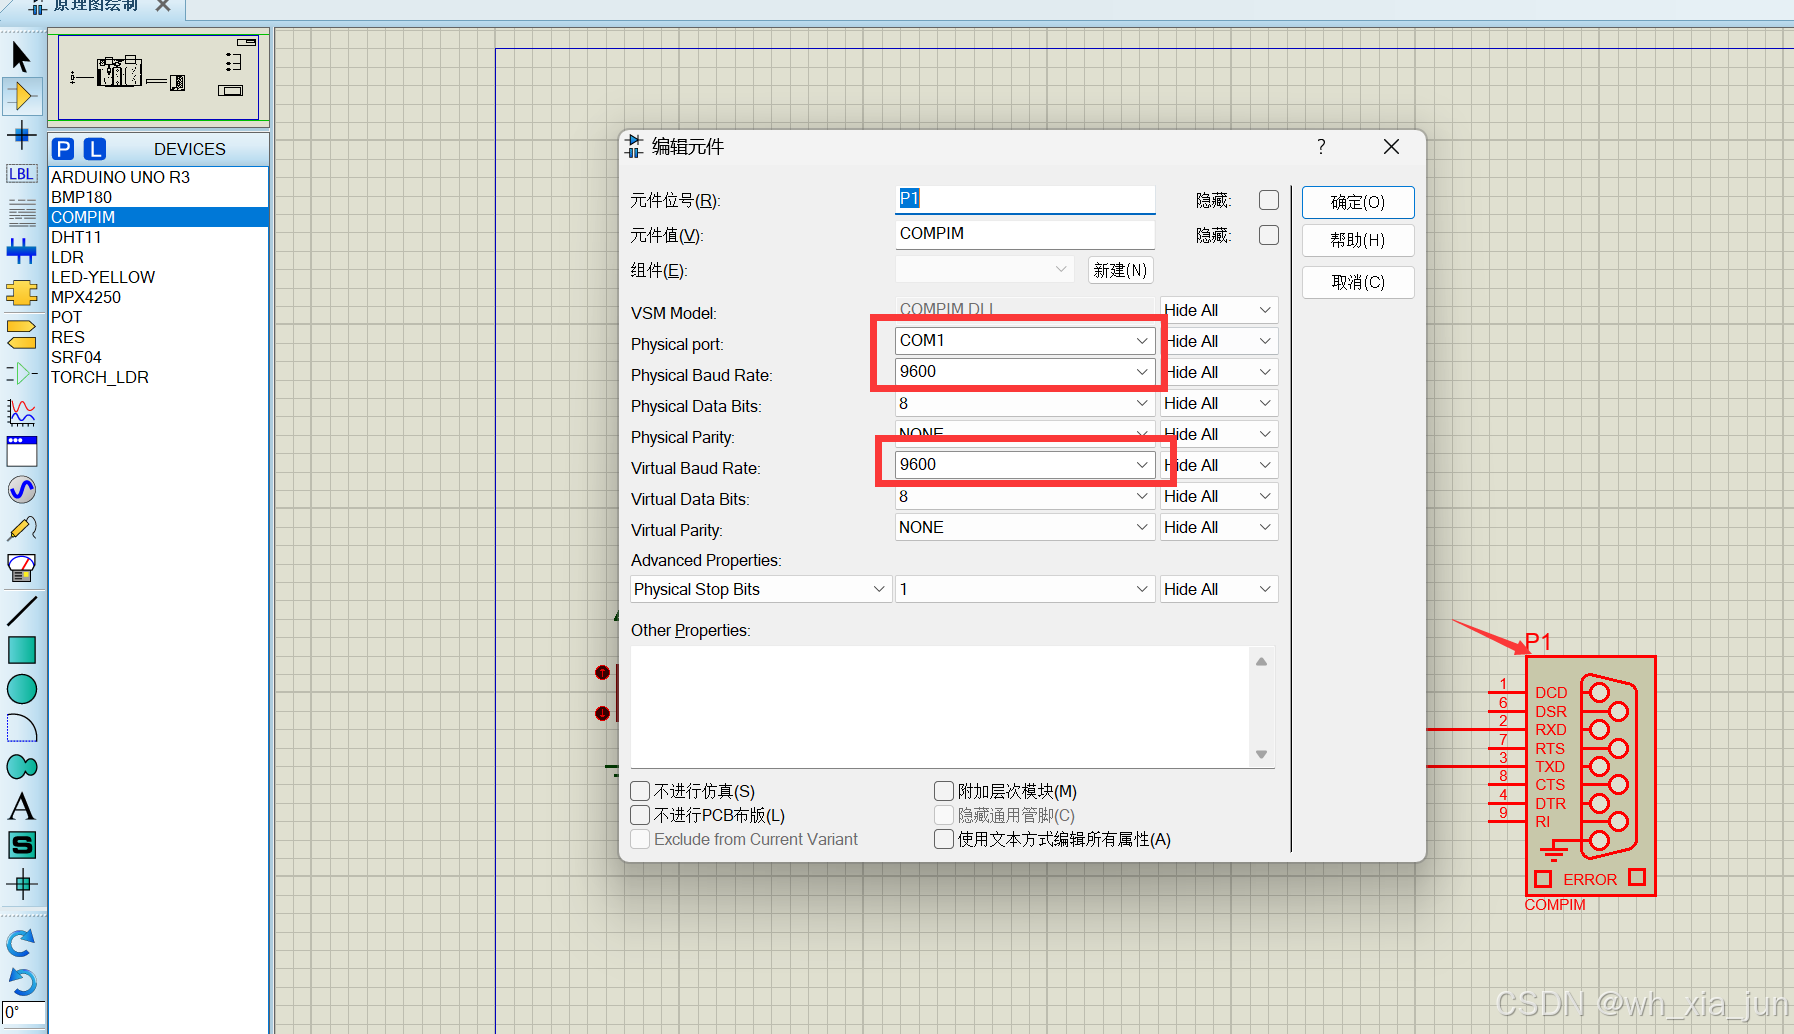Select the Selection Mode arrow tool
Viewport: 1794px width, 1034px height.
[x=21, y=57]
